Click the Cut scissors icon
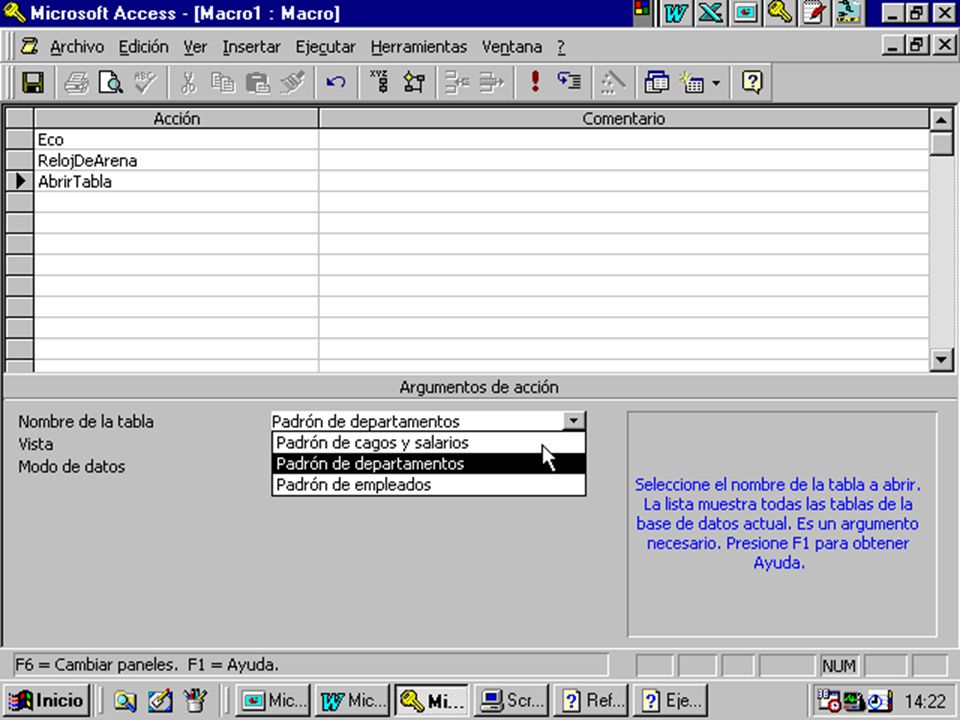This screenshot has height=720, width=960. pyautogui.click(x=189, y=82)
